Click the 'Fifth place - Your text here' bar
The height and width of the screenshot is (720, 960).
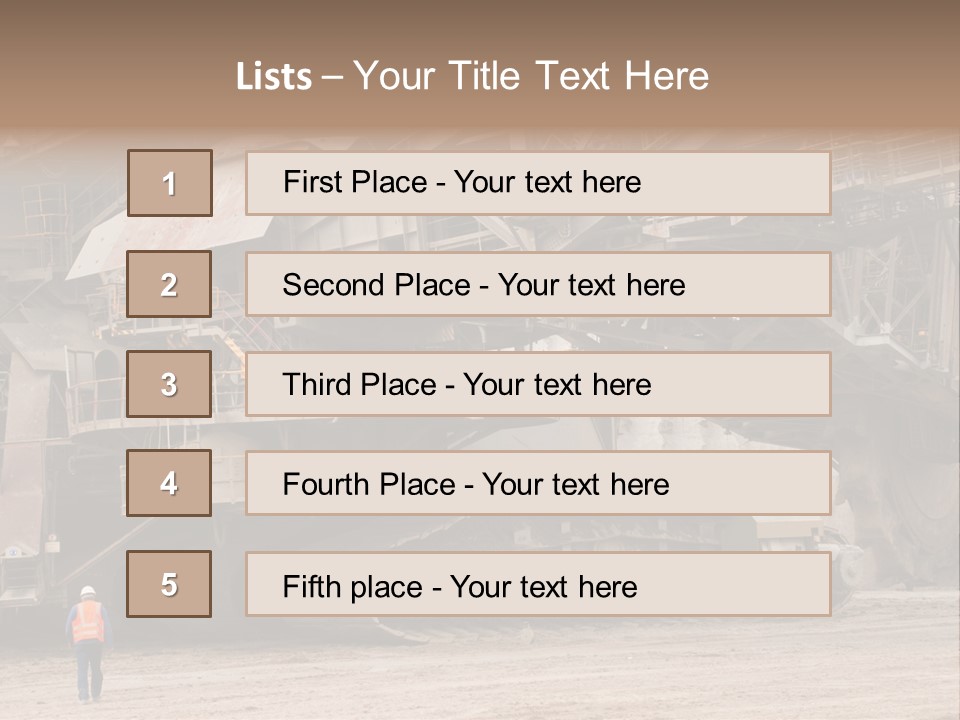(538, 584)
